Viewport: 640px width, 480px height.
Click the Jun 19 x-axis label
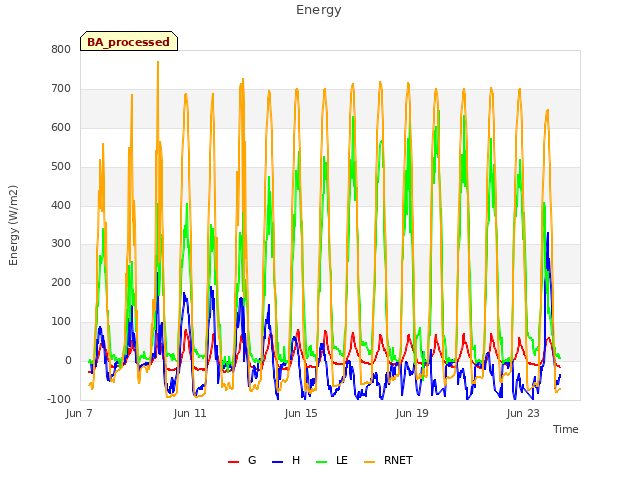point(412,413)
